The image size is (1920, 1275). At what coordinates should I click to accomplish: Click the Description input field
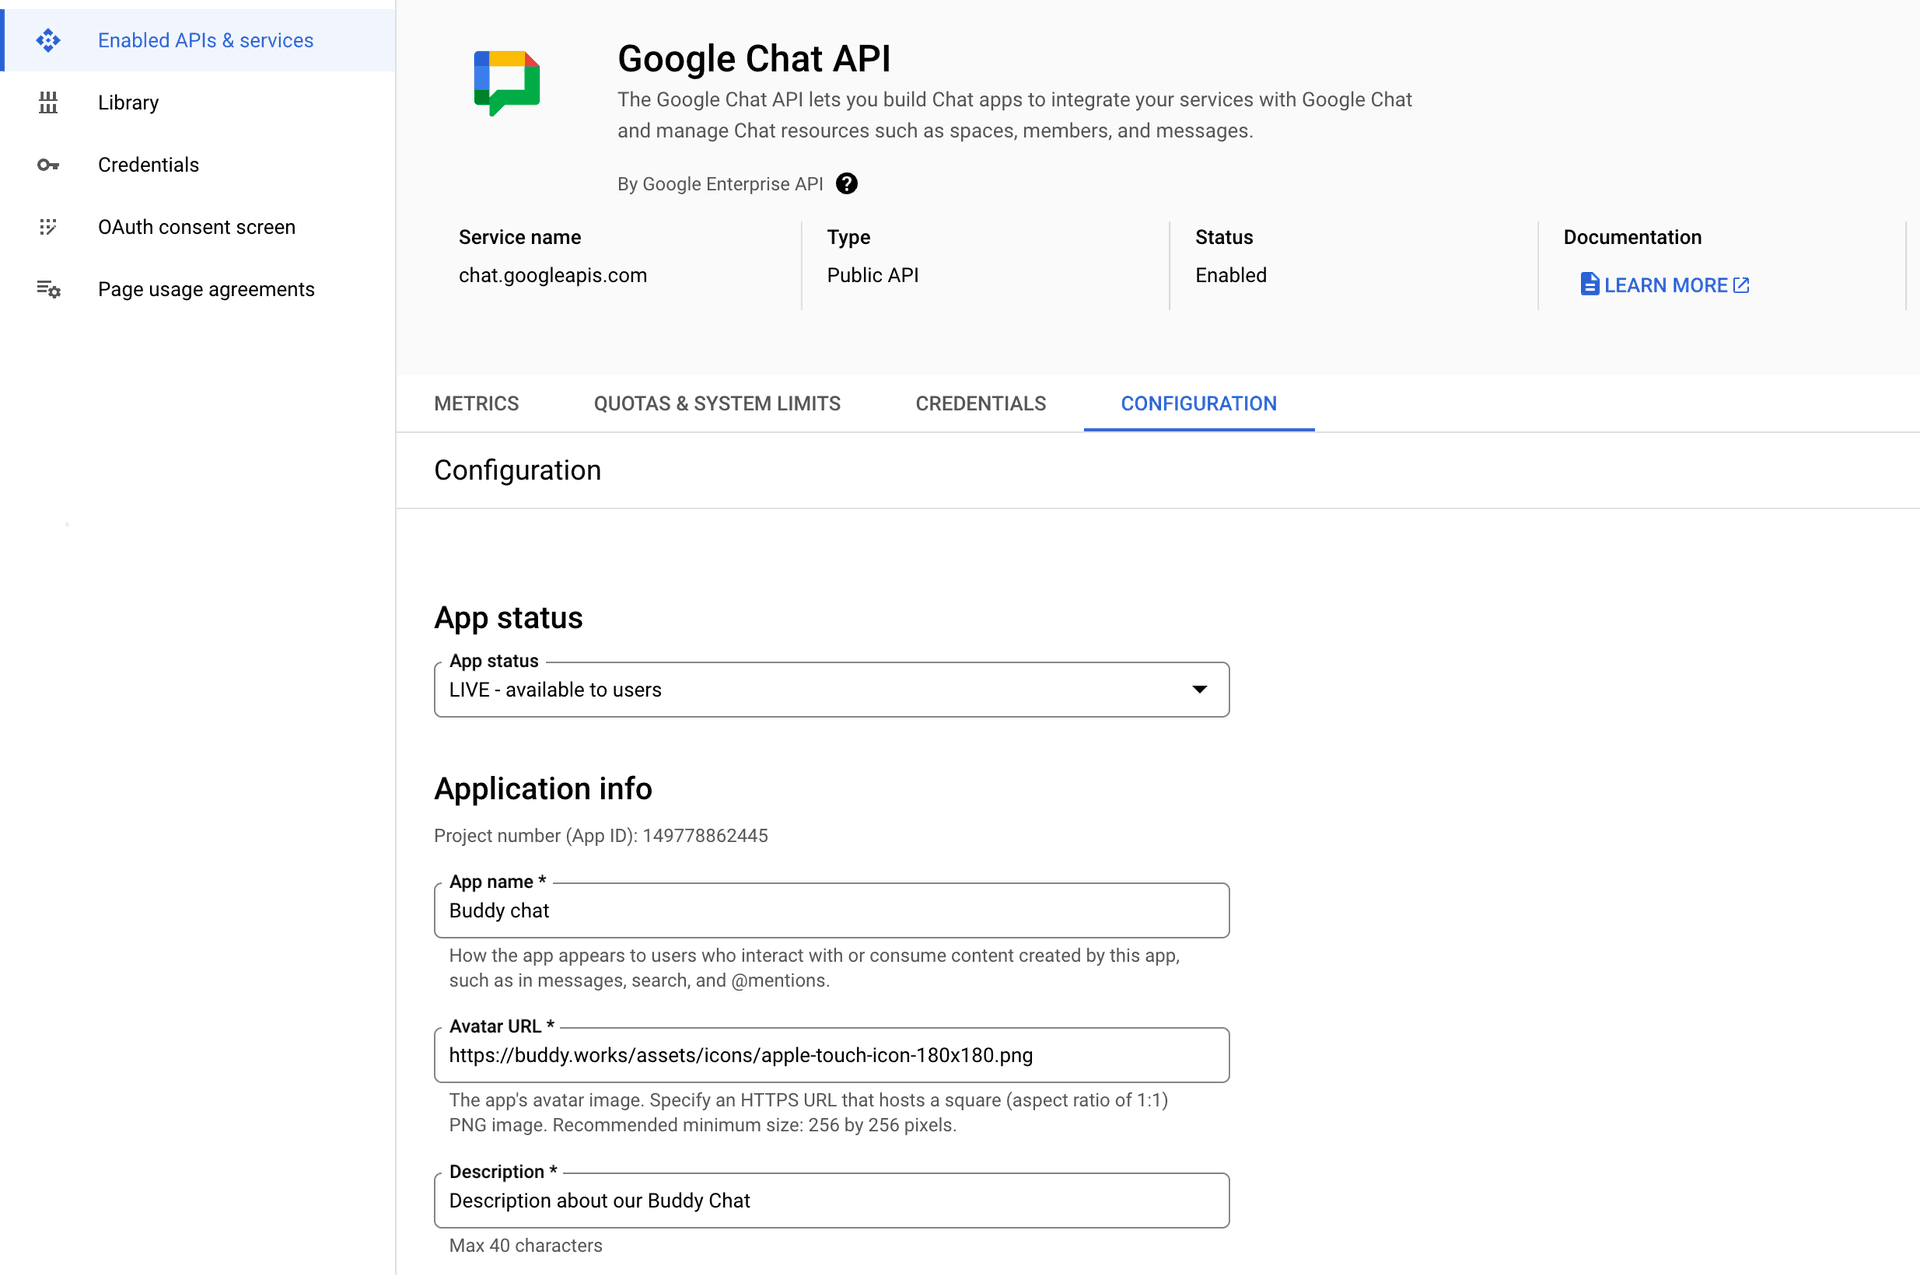click(832, 1200)
